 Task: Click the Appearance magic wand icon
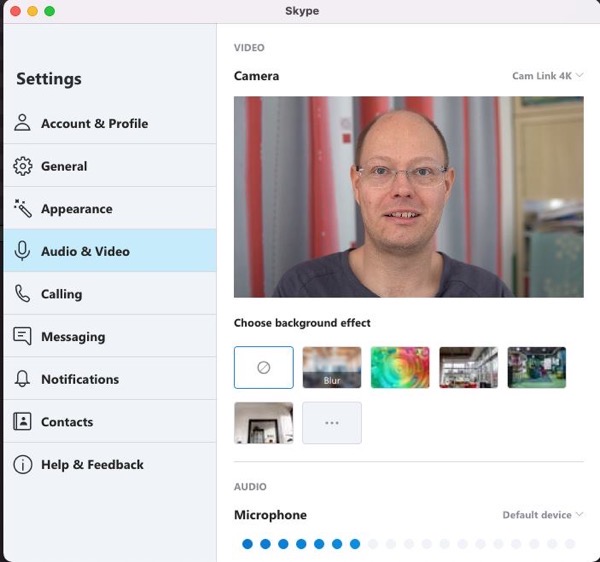click(23, 209)
